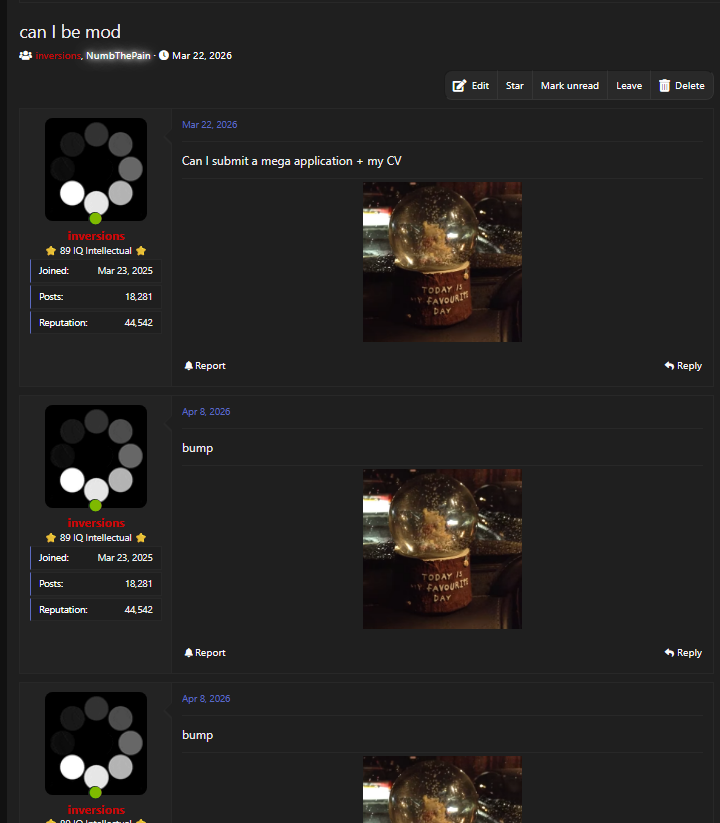Star this conversation

click(514, 86)
